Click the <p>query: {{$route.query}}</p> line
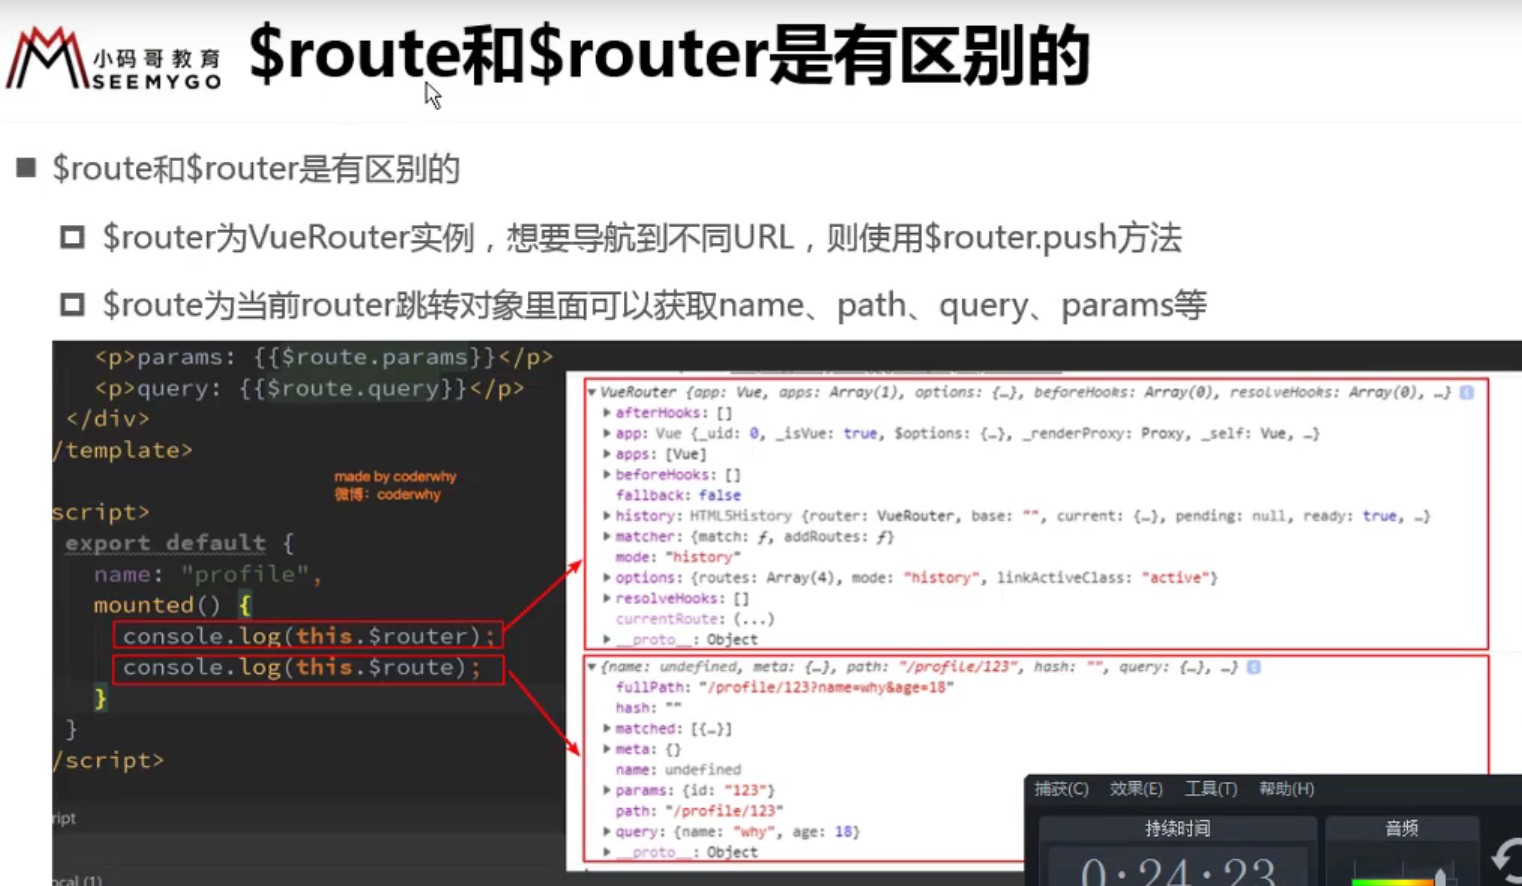 (x=309, y=388)
